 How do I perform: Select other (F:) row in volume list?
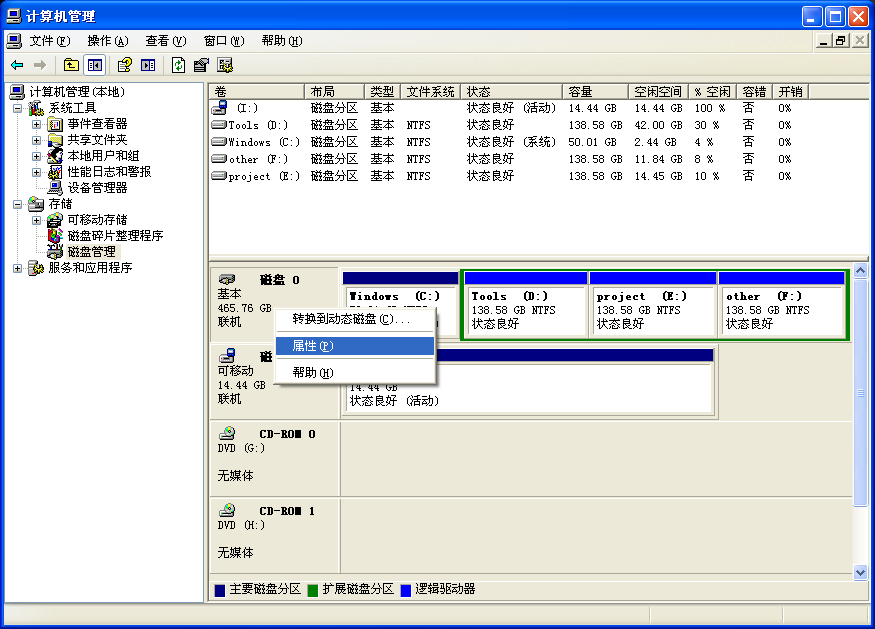[502, 159]
